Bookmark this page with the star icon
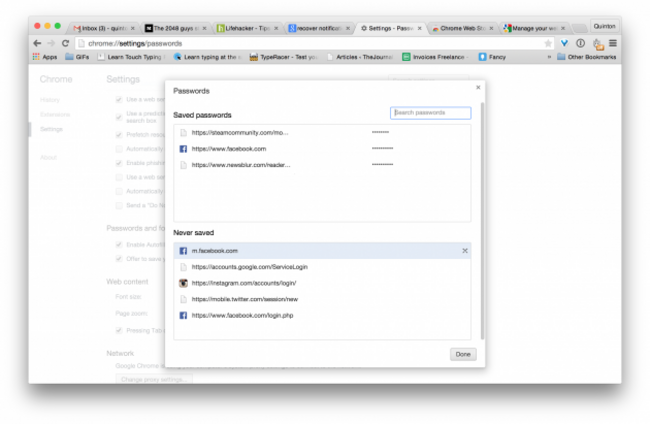This screenshot has height=424, width=650. pos(548,43)
